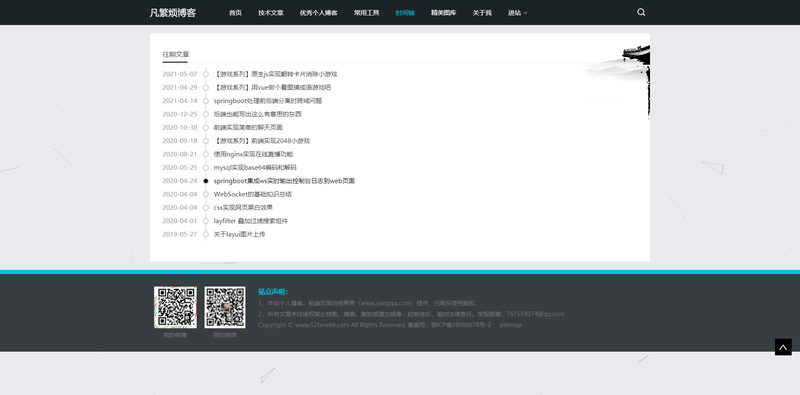Click the timeline dot for 2021-04-14
The height and width of the screenshot is (395, 800).
(206, 101)
